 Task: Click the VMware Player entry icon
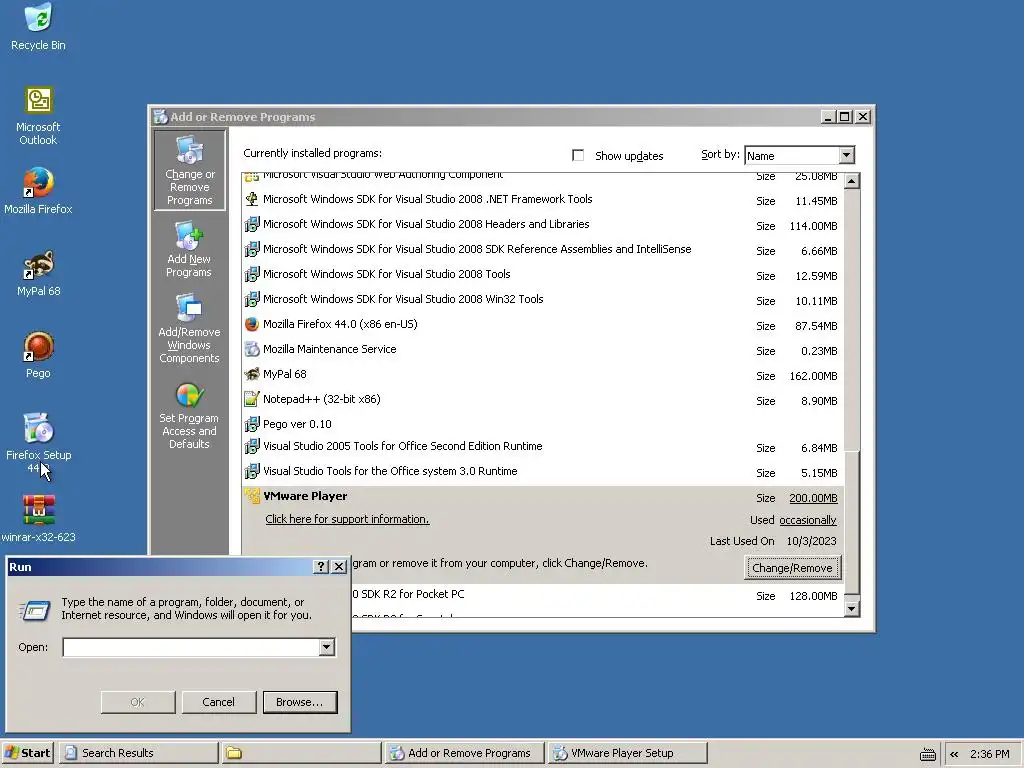tap(251, 496)
